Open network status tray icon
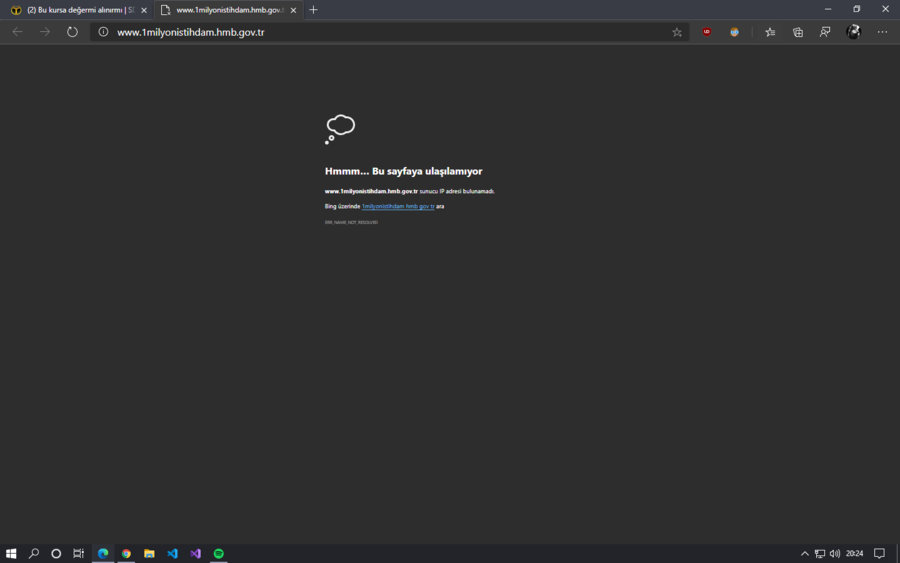900x563 pixels. [820, 553]
